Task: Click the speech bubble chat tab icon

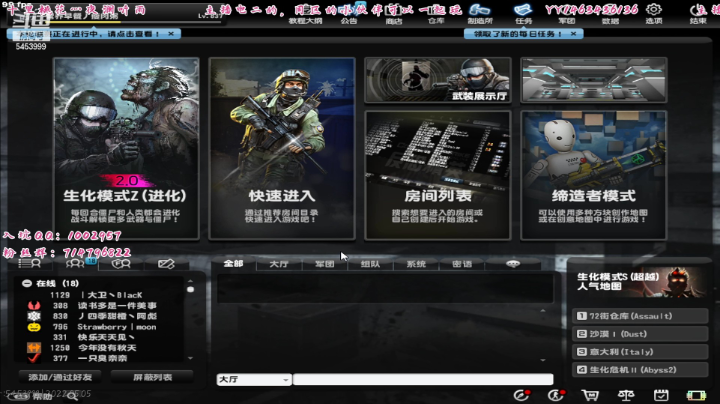Action: [x=513, y=264]
